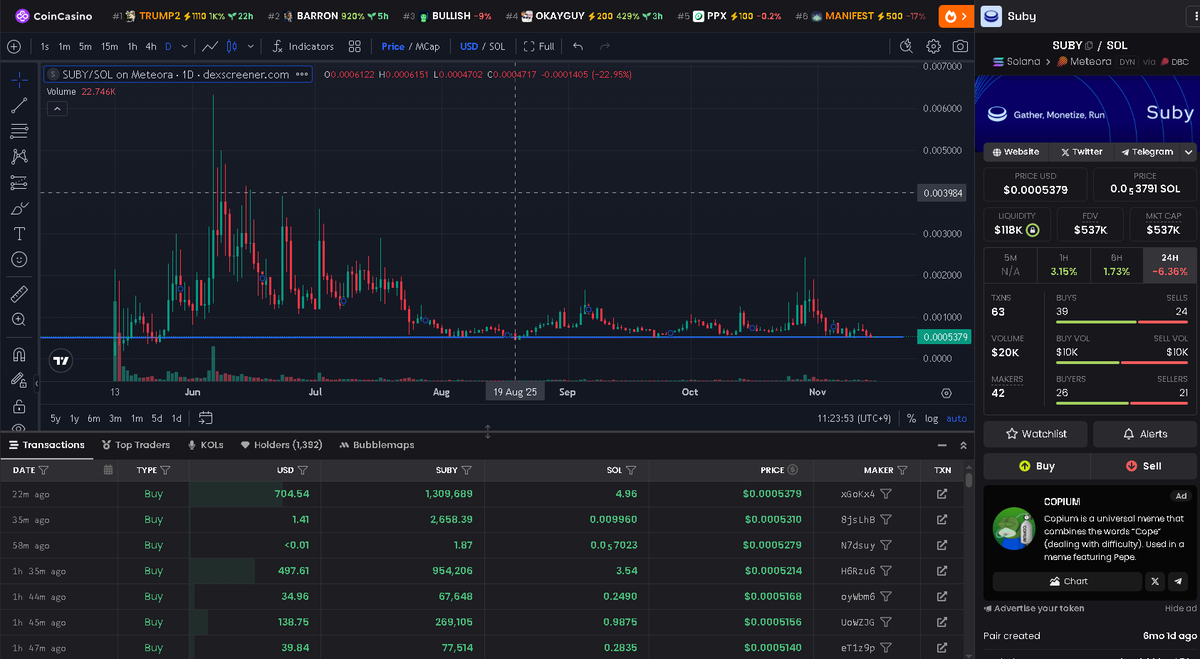Select the ruler measure tool

19,294
